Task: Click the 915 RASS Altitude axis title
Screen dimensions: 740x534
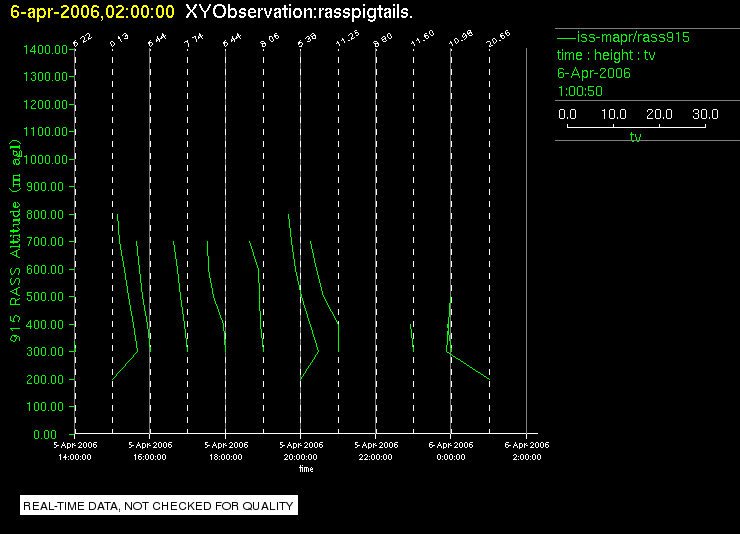Action: coord(16,241)
